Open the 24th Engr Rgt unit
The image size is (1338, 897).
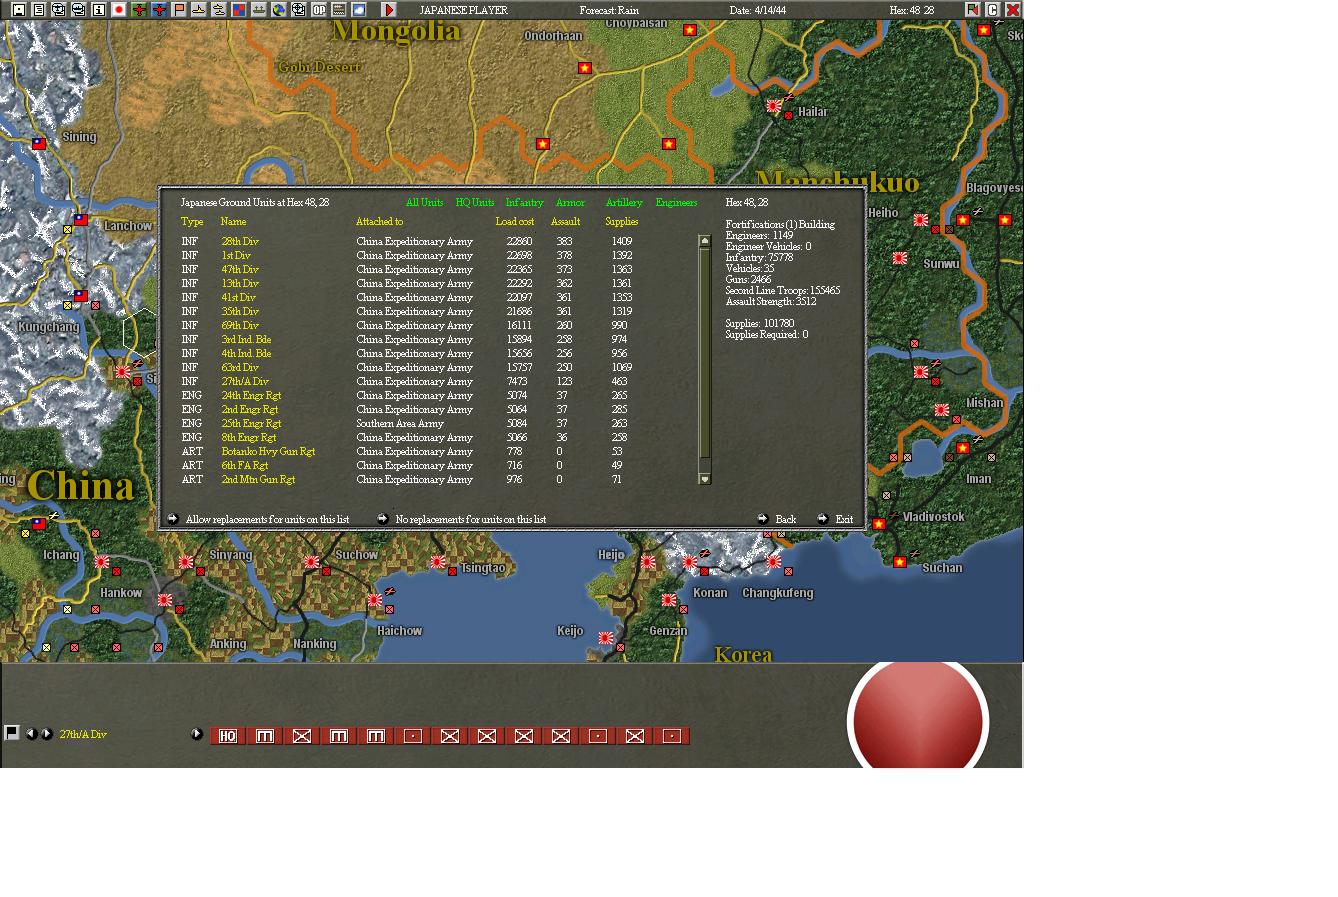tap(251, 396)
